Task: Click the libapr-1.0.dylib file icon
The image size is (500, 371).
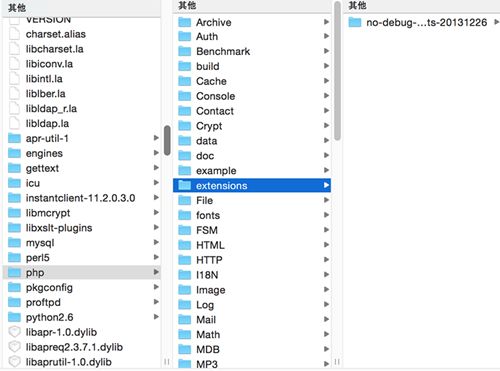Action: point(14,332)
